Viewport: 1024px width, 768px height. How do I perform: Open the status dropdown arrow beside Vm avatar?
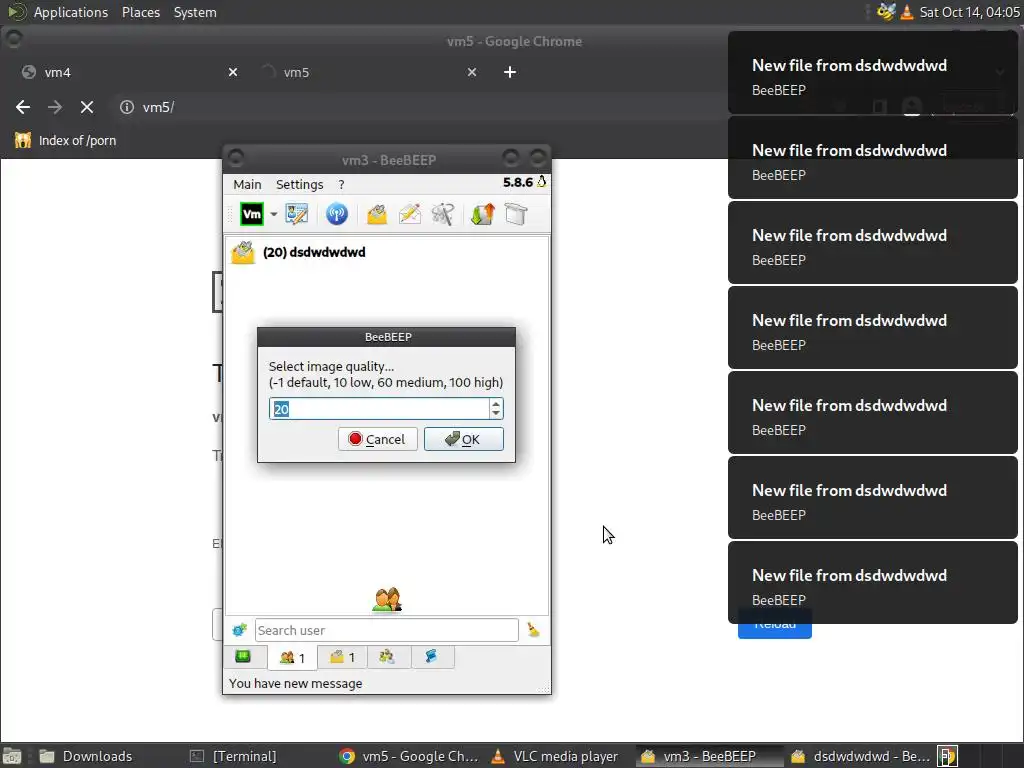pyautogui.click(x=274, y=214)
